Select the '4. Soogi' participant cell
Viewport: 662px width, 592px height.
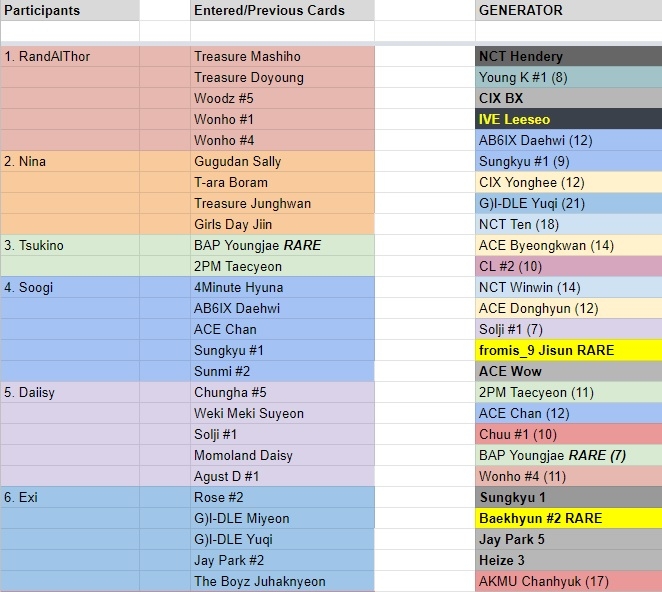tap(70, 287)
